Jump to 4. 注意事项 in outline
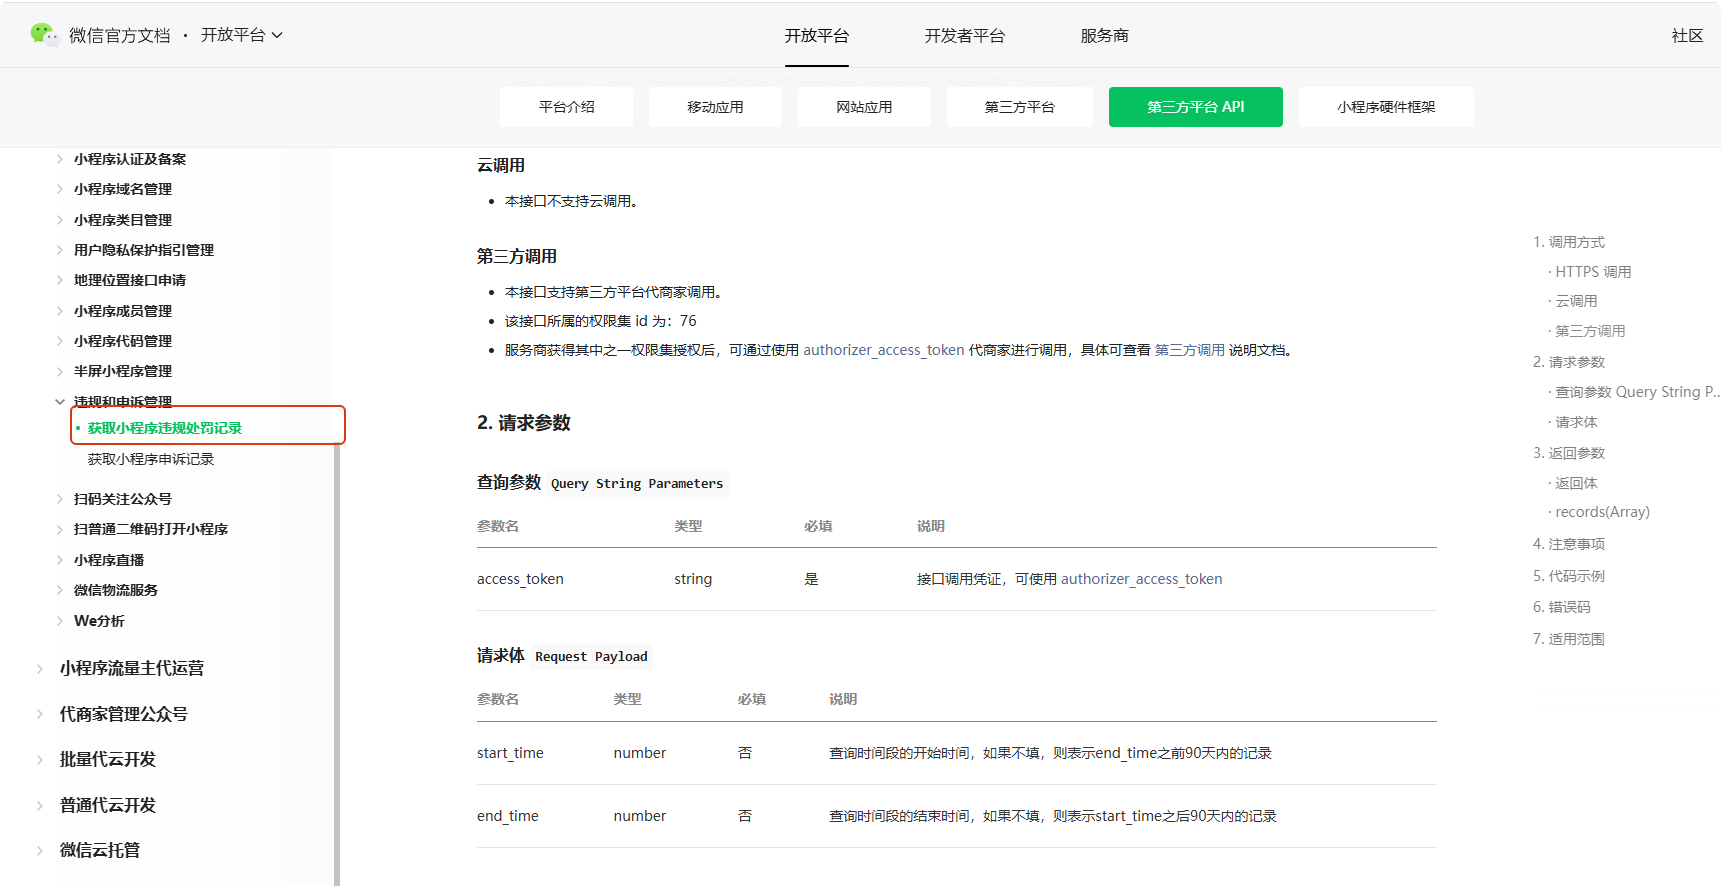Image resolution: width=1721 pixels, height=886 pixels. pyautogui.click(x=1569, y=544)
